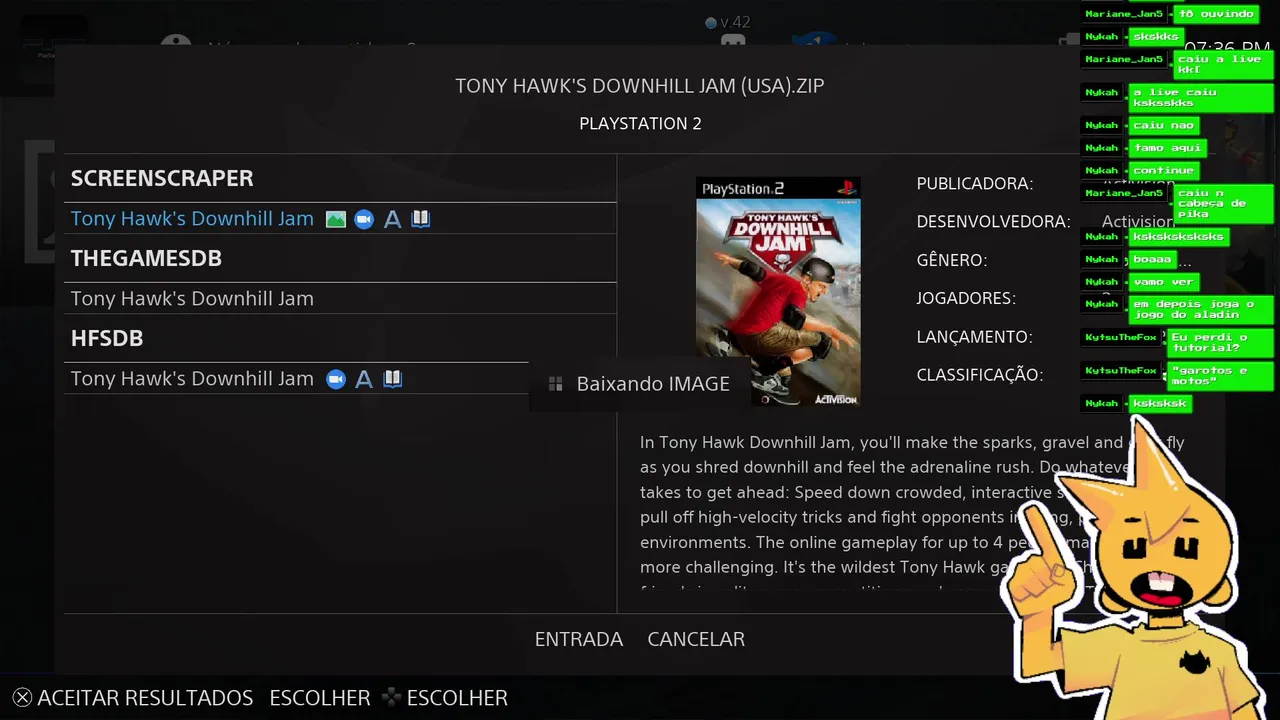1280x720 pixels.
Task: Click the video camera icon on HFSDB result
Action: pos(336,379)
